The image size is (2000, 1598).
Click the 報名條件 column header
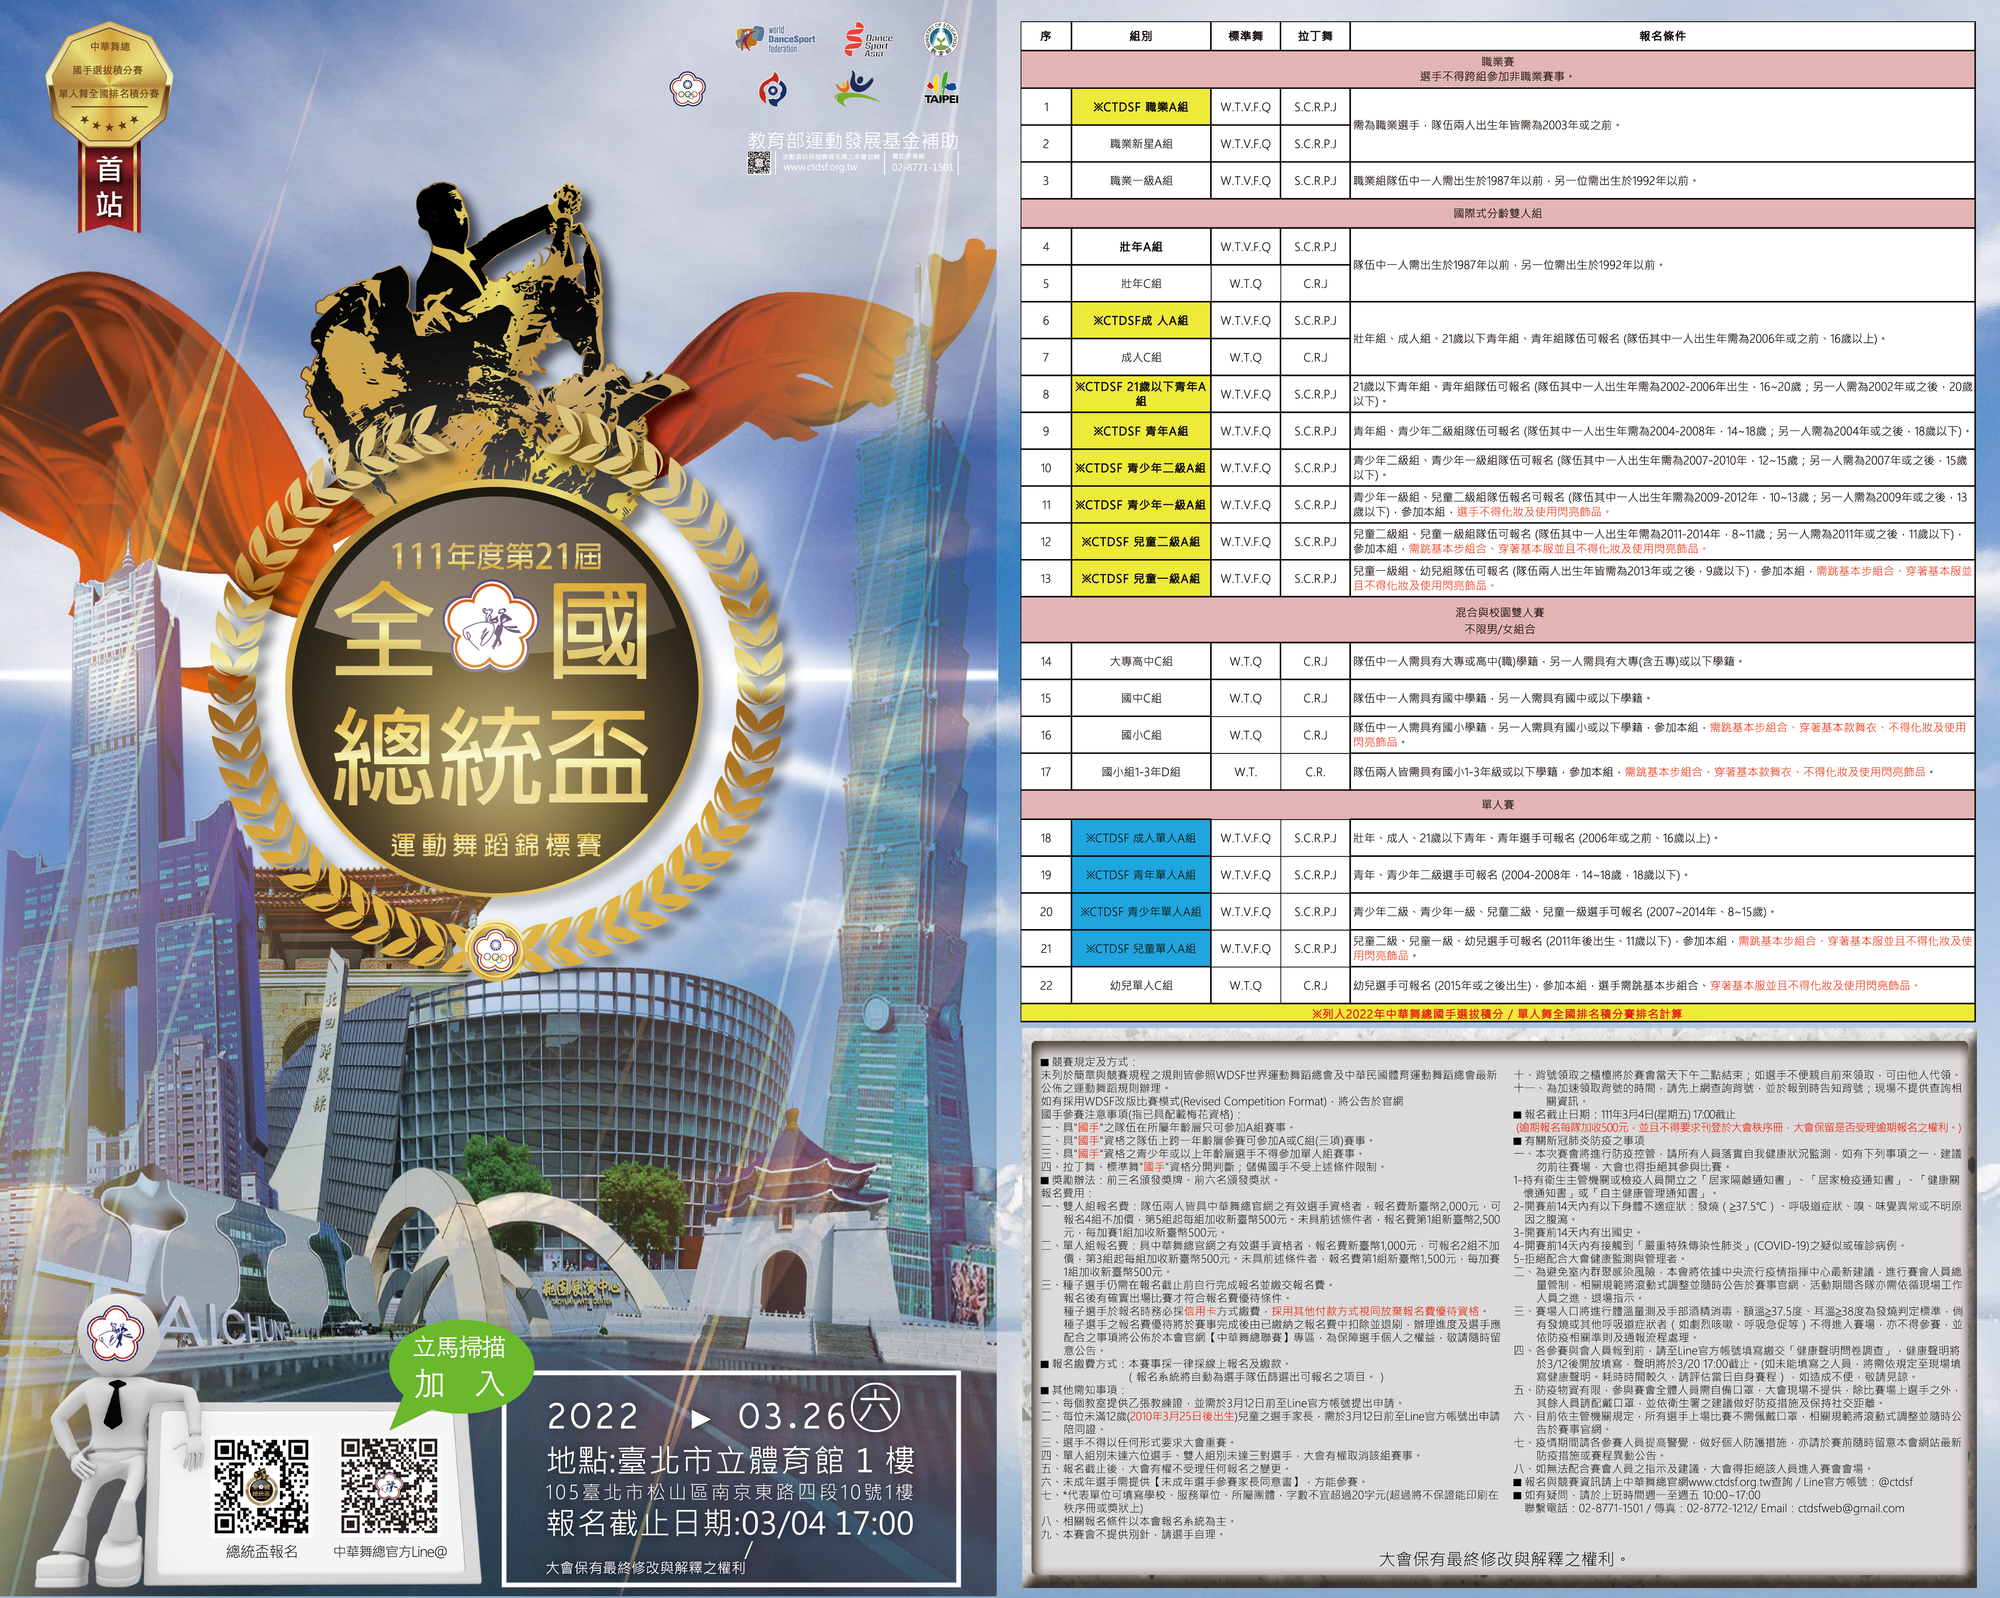tap(1662, 36)
